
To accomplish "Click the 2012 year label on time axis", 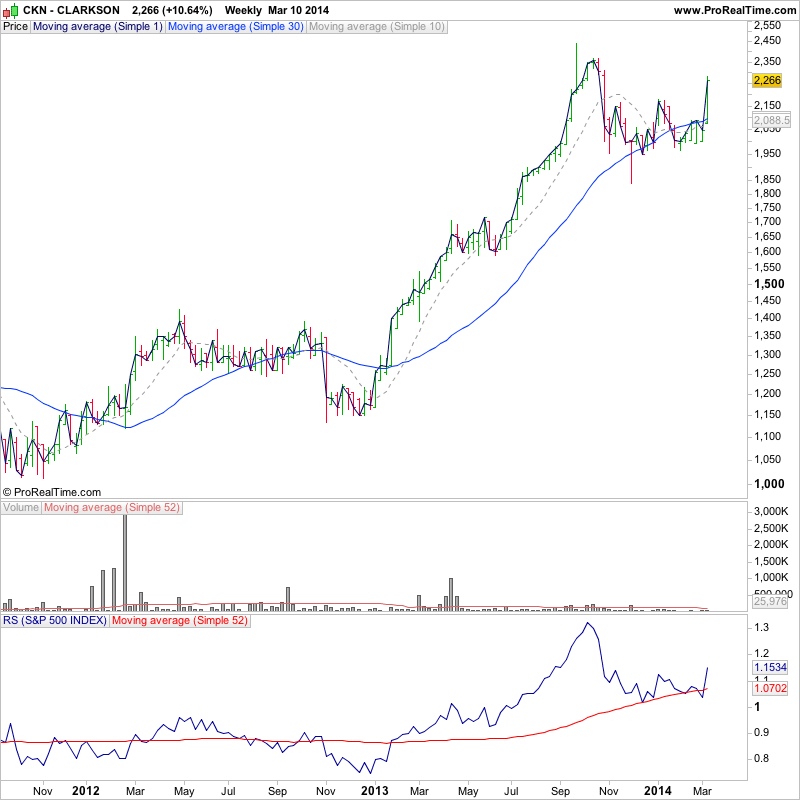I will 86,791.
